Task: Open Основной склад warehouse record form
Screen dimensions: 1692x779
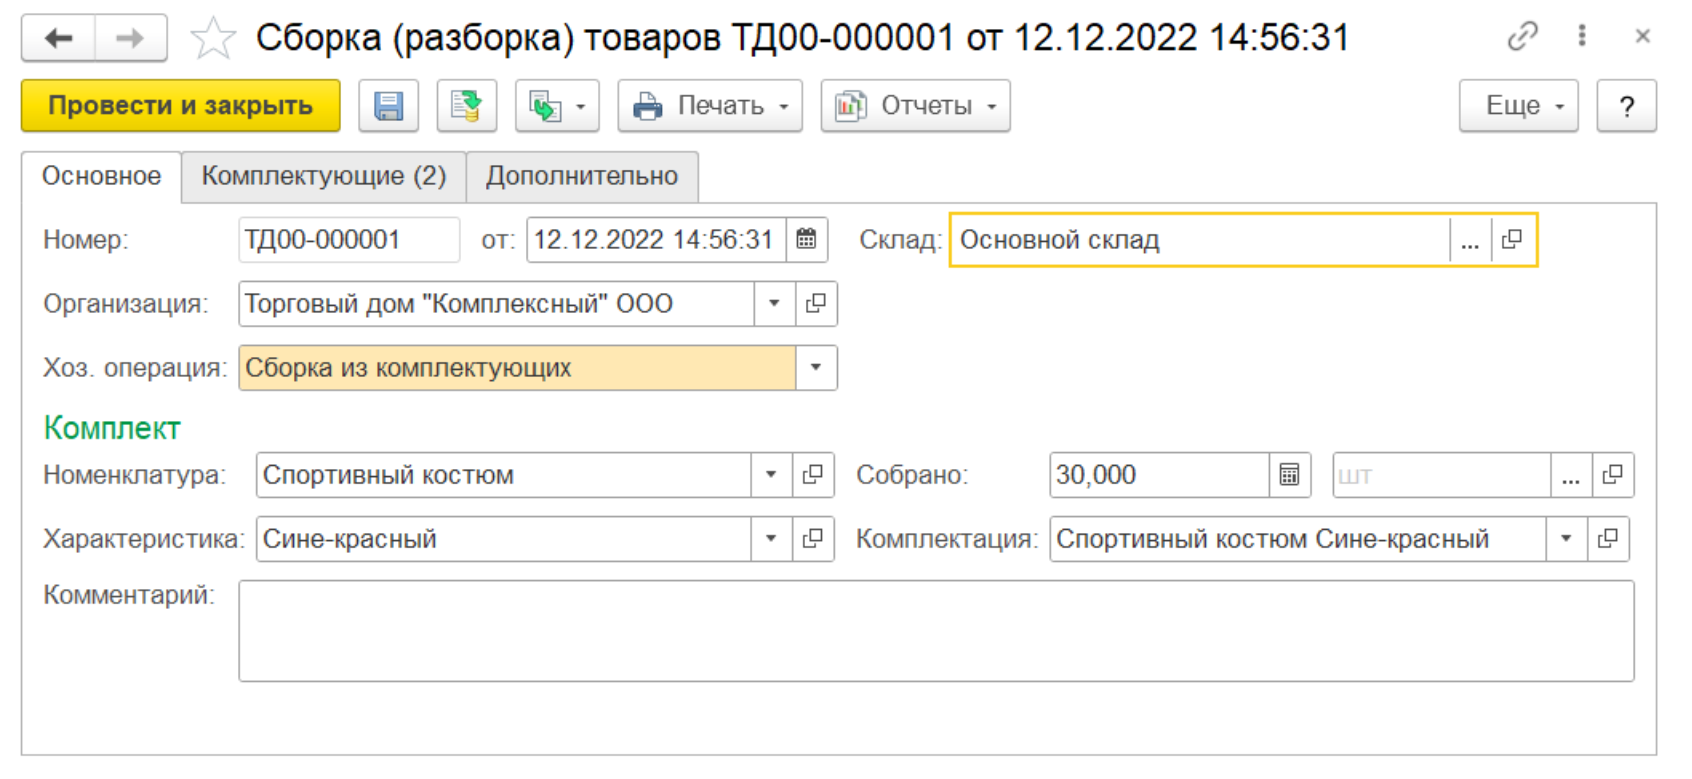Action: pyautogui.click(x=1512, y=240)
